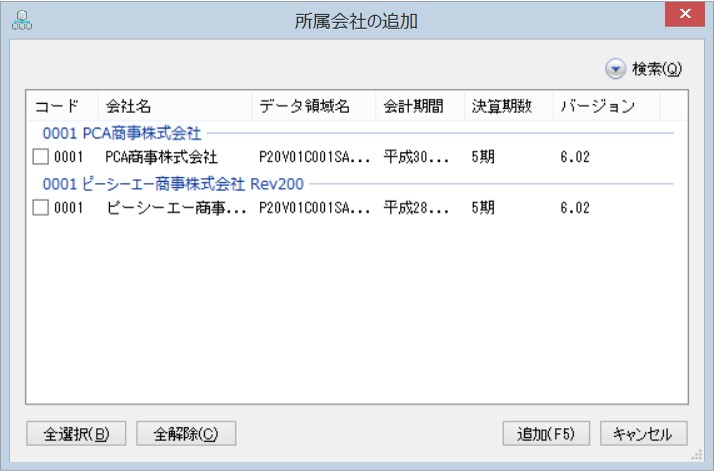Select the 平成28 accounting period cell
Image resolution: width=714 pixels, height=471 pixels.
click(416, 208)
